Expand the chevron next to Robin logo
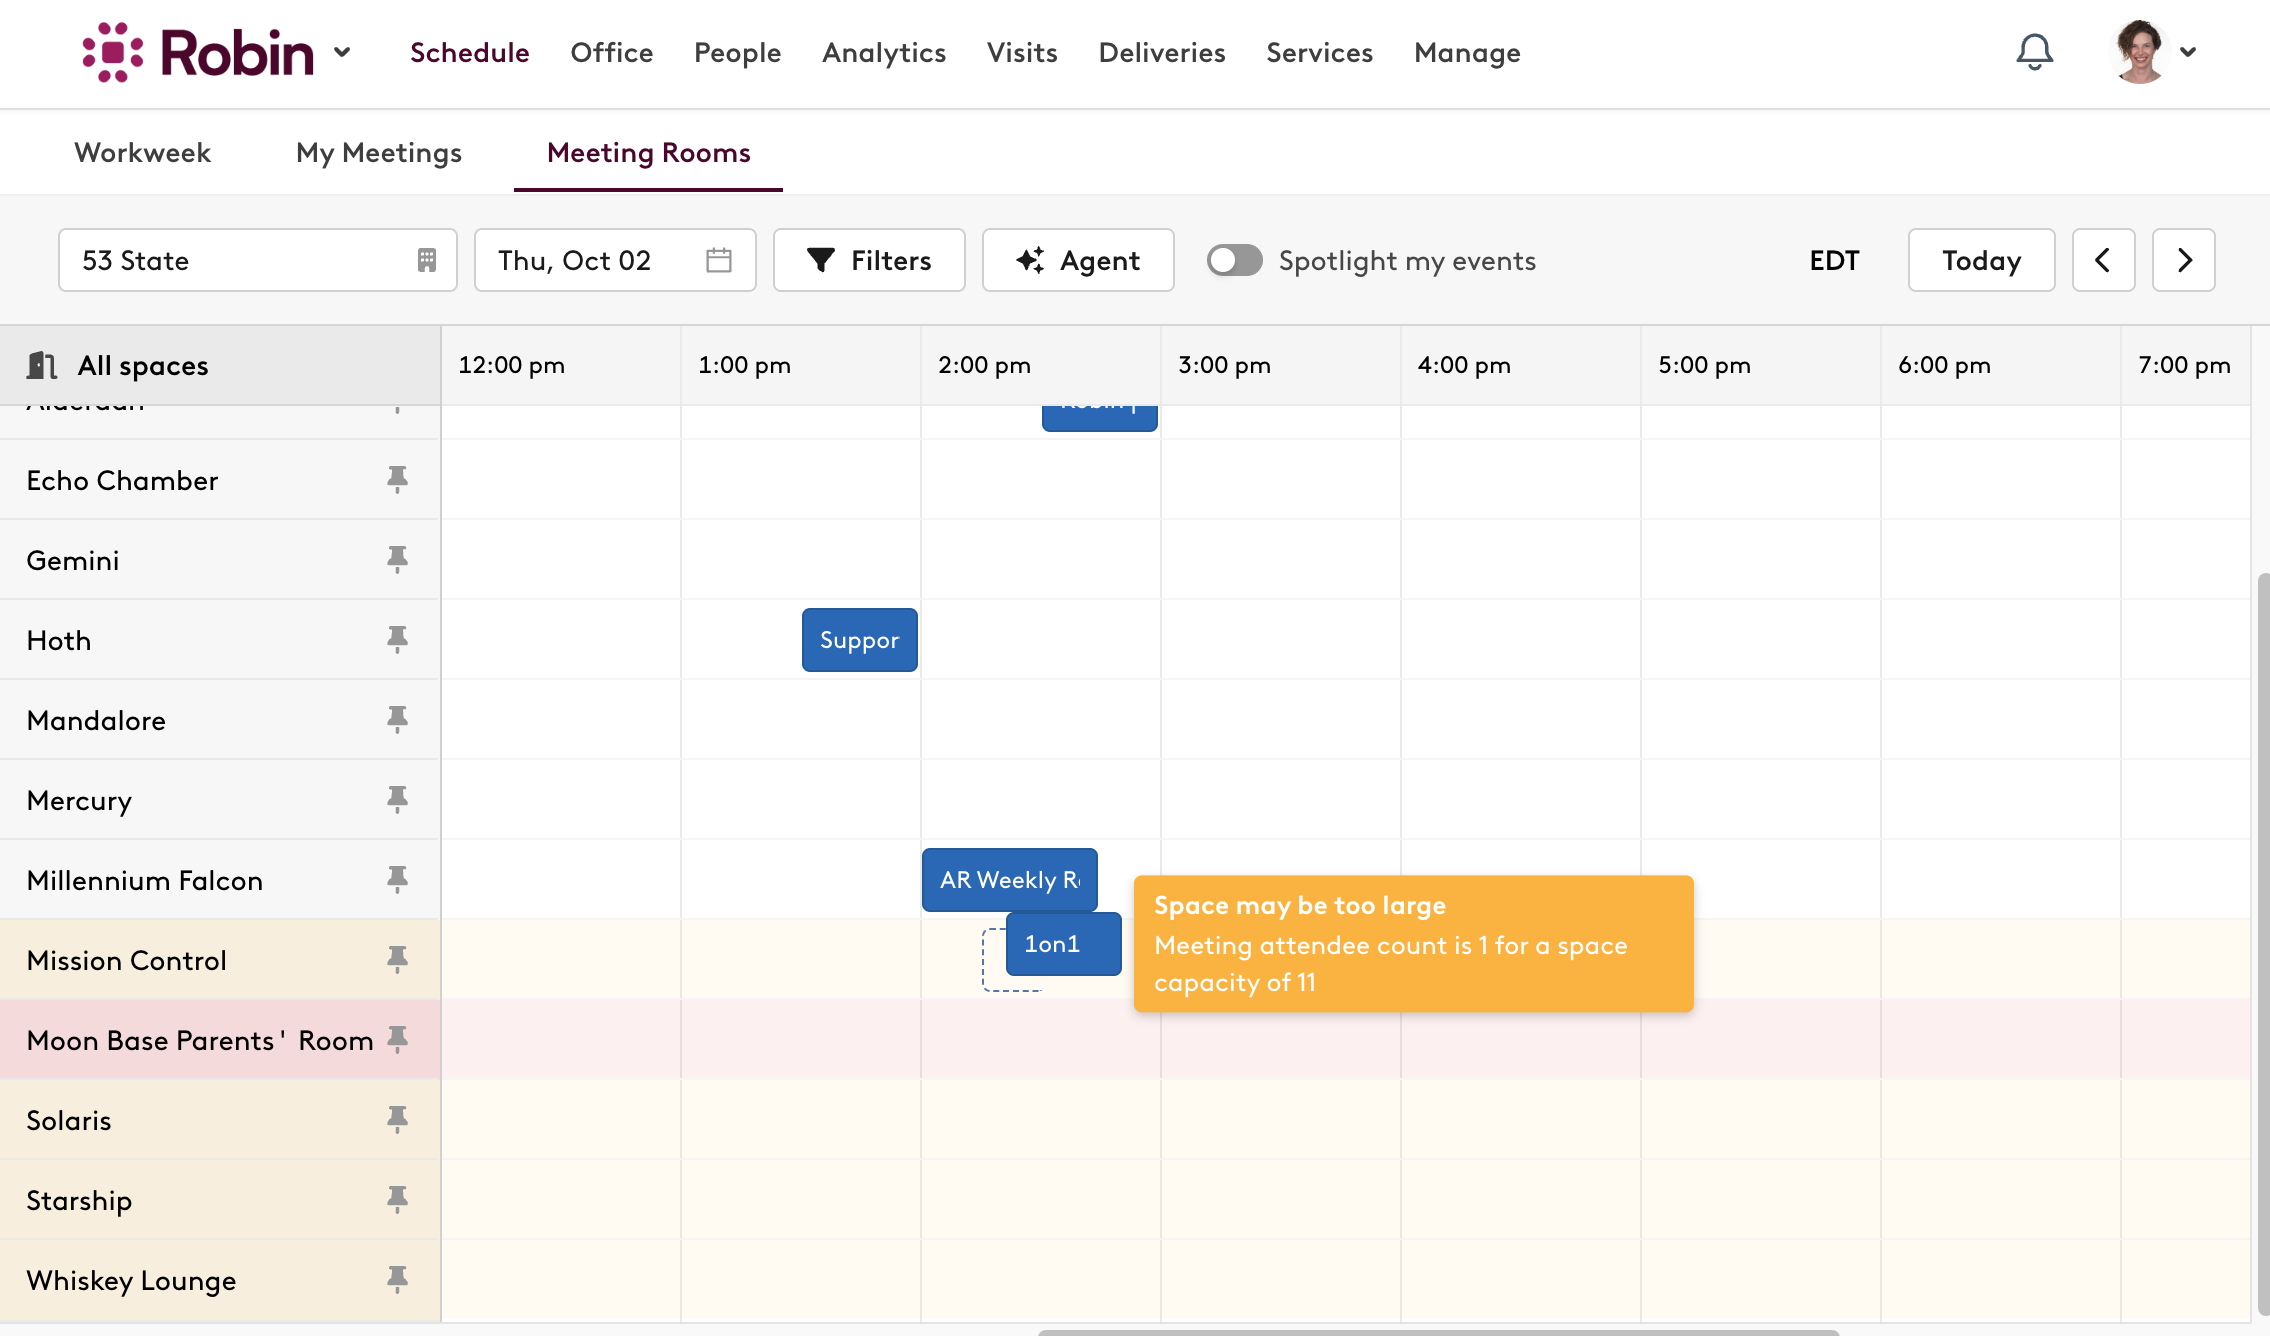Image resolution: width=2270 pixels, height=1336 pixels. (342, 52)
